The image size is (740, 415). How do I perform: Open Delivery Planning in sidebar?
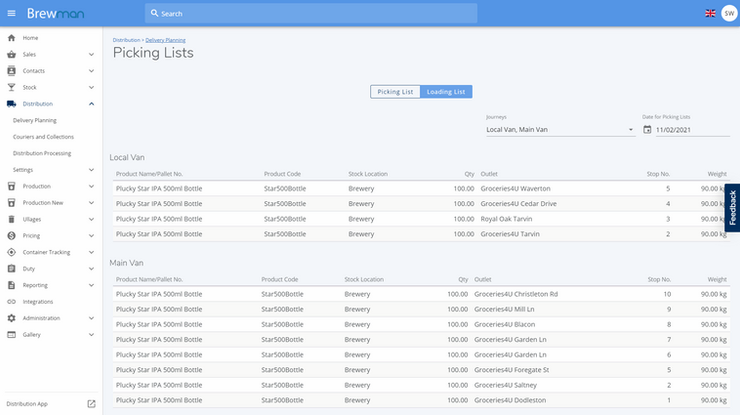[34, 120]
